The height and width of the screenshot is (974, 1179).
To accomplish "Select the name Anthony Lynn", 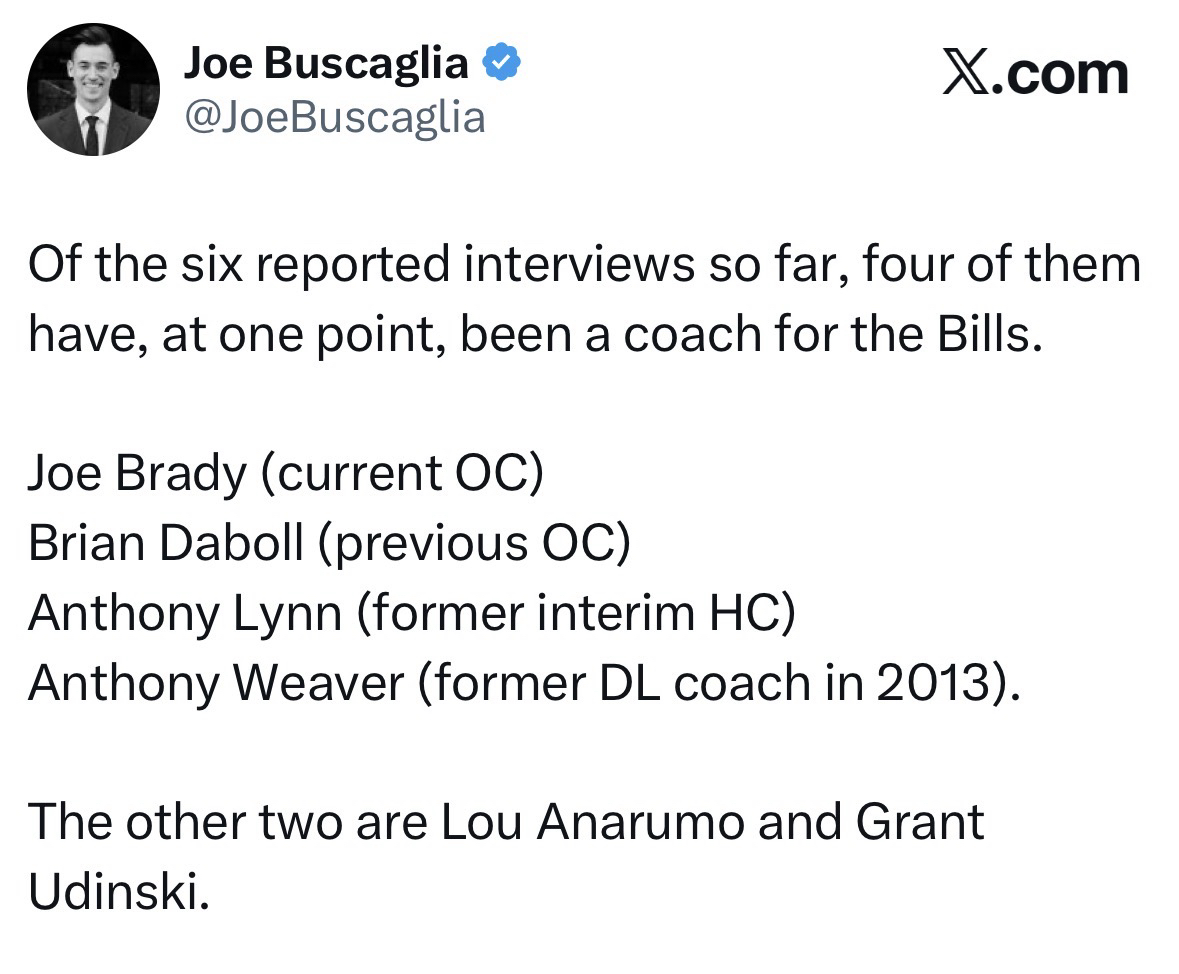I will [184, 612].
